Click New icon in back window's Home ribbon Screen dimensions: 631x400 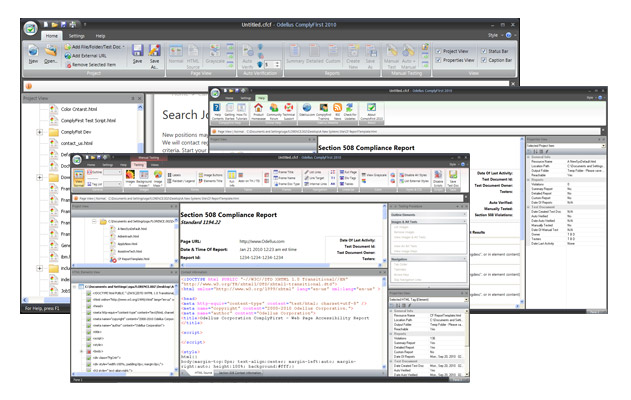click(33, 51)
